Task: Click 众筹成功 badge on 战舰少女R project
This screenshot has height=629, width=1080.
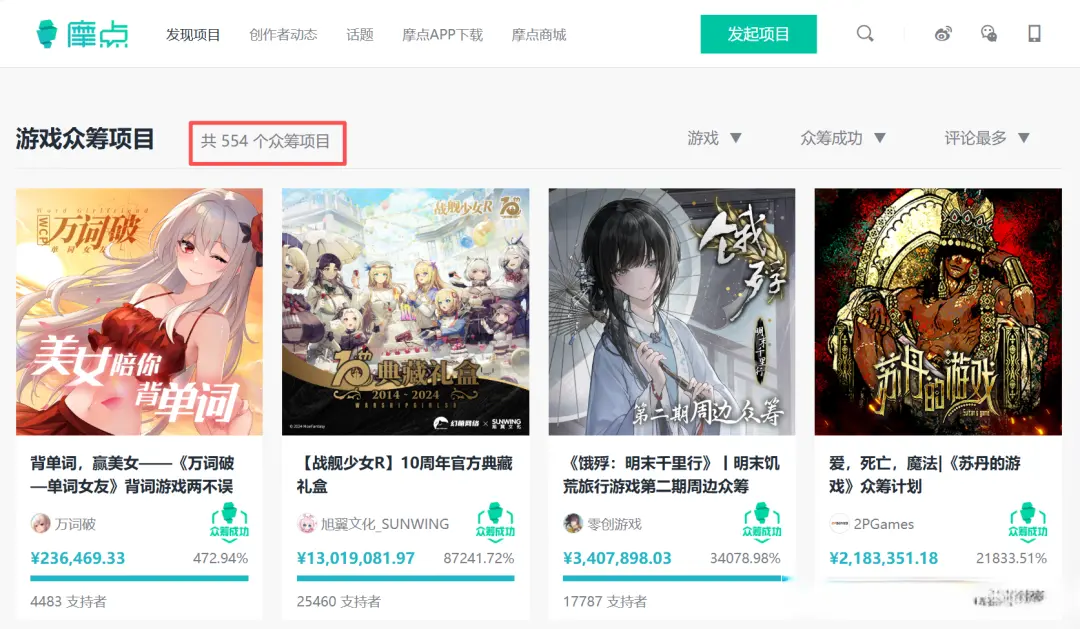Action: click(x=495, y=522)
